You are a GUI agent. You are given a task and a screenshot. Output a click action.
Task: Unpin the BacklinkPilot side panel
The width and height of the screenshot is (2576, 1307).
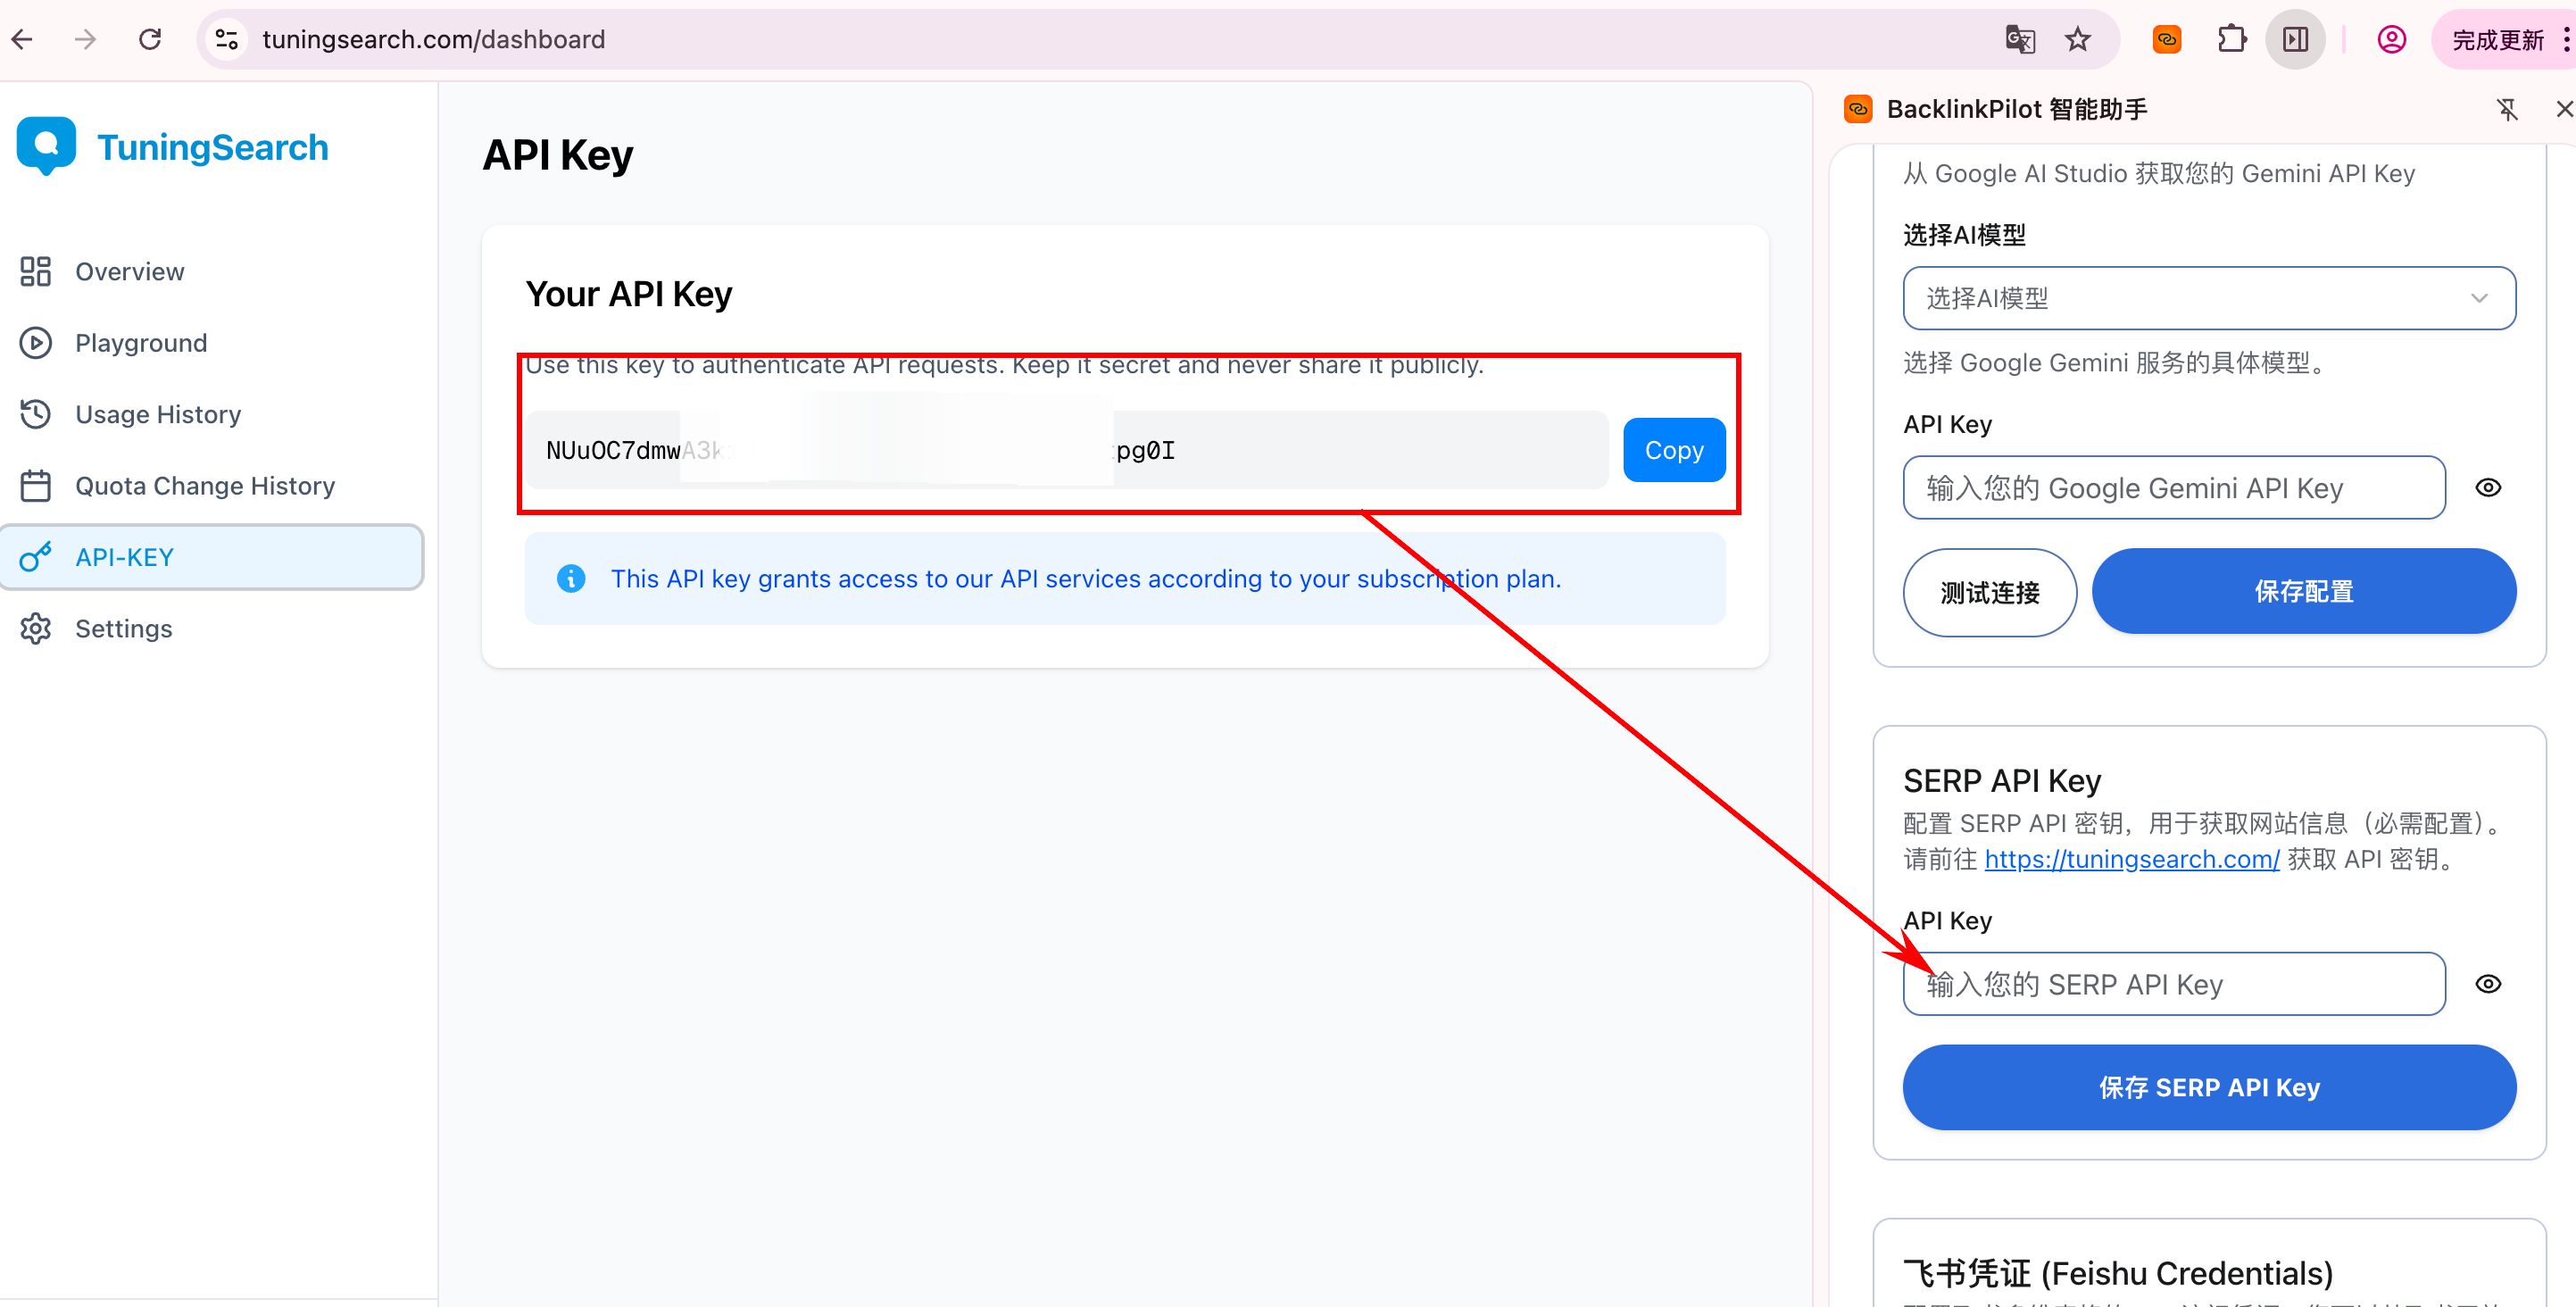click(x=2507, y=109)
